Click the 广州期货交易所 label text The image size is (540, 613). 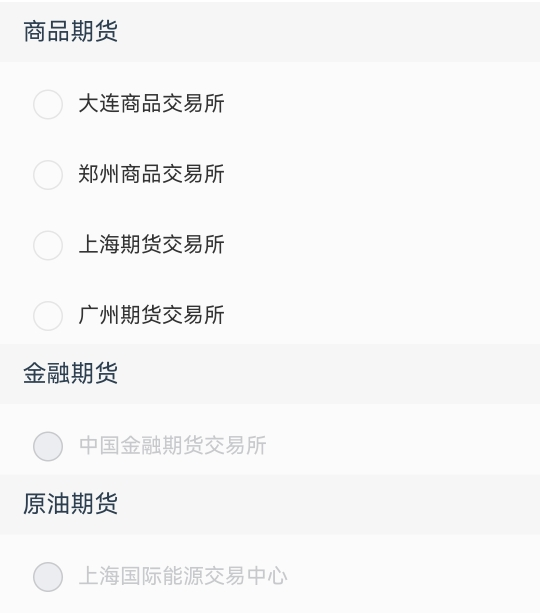tap(151, 315)
